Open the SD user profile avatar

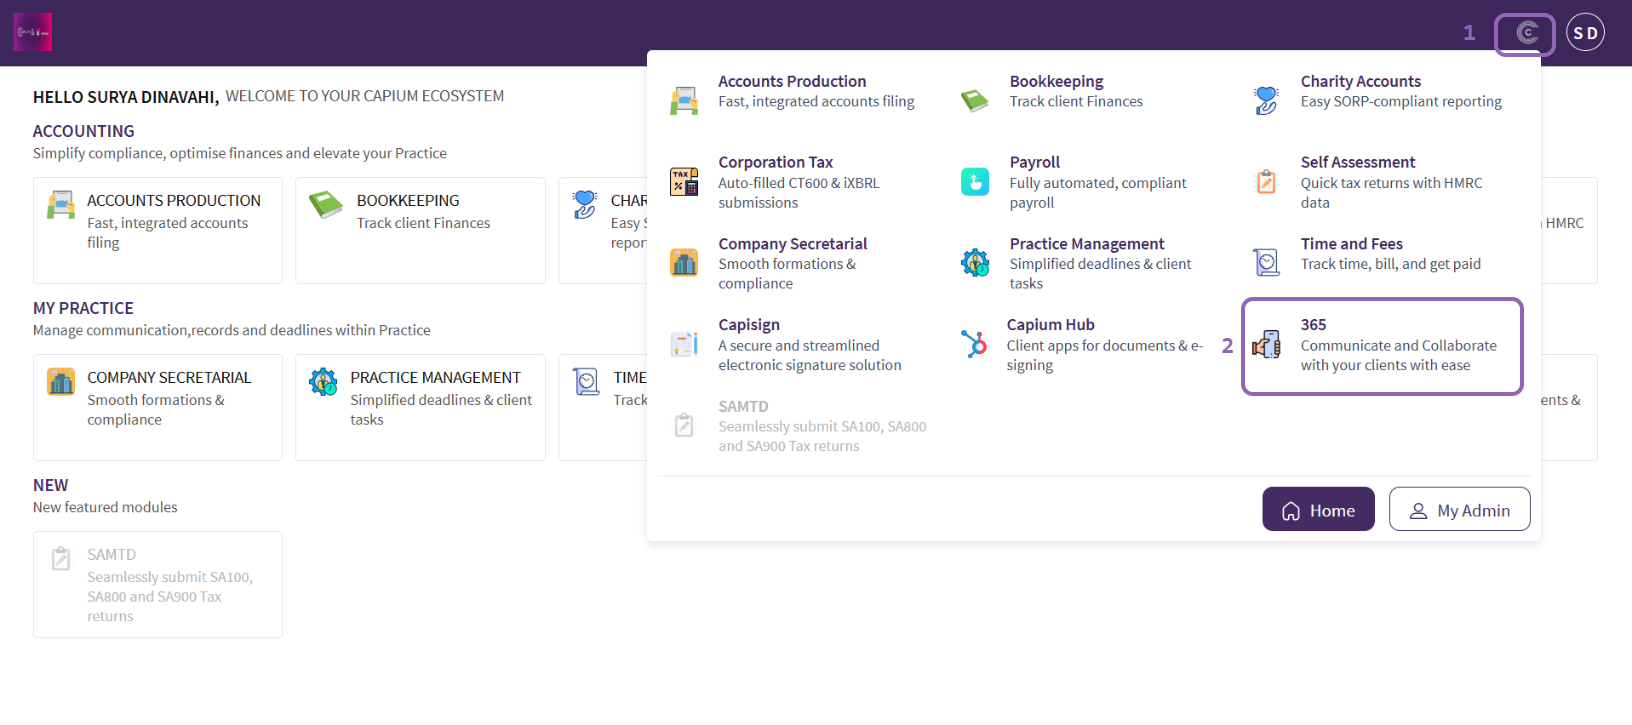tap(1585, 33)
